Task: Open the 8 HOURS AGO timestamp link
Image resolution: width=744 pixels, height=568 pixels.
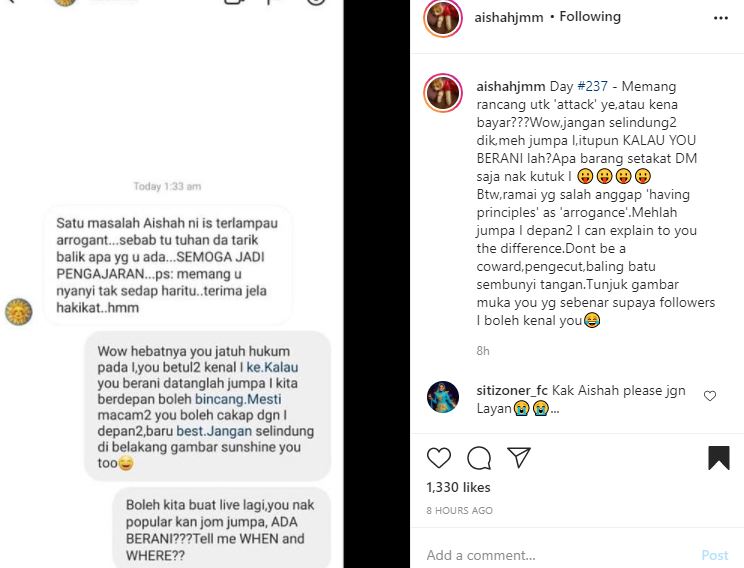Action: (x=459, y=511)
